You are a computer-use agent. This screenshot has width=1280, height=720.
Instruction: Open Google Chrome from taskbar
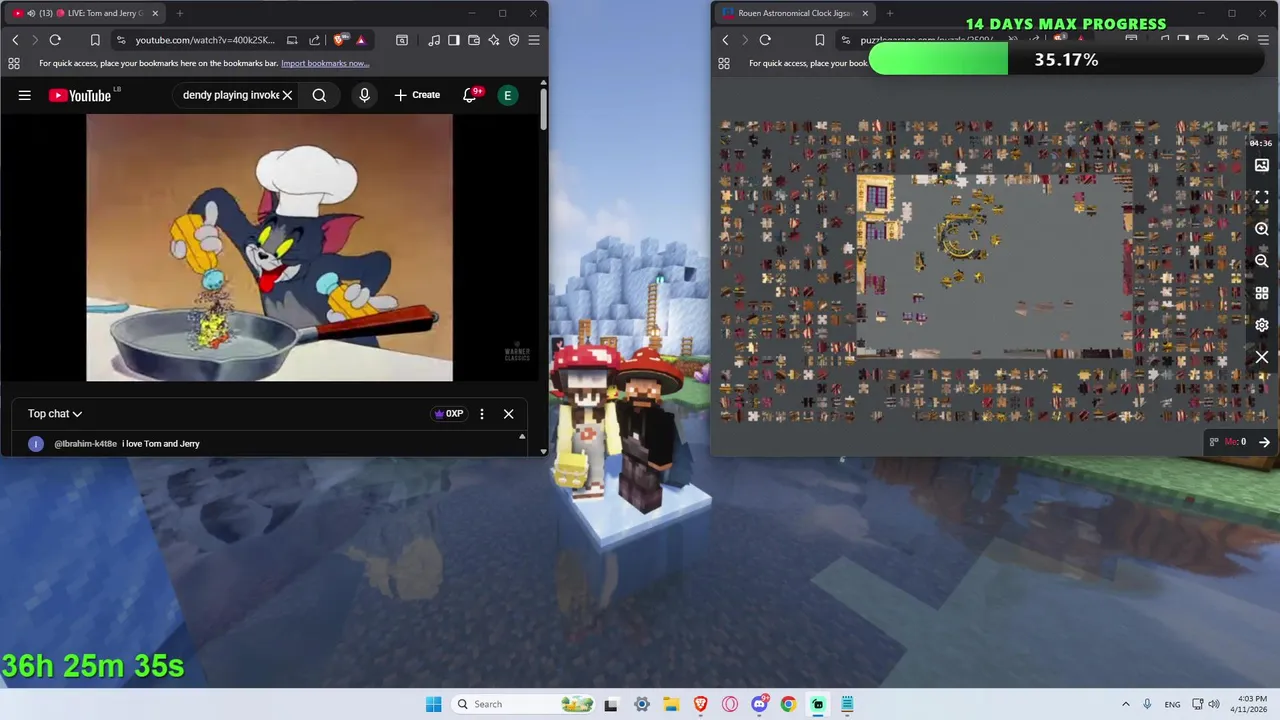coord(788,704)
